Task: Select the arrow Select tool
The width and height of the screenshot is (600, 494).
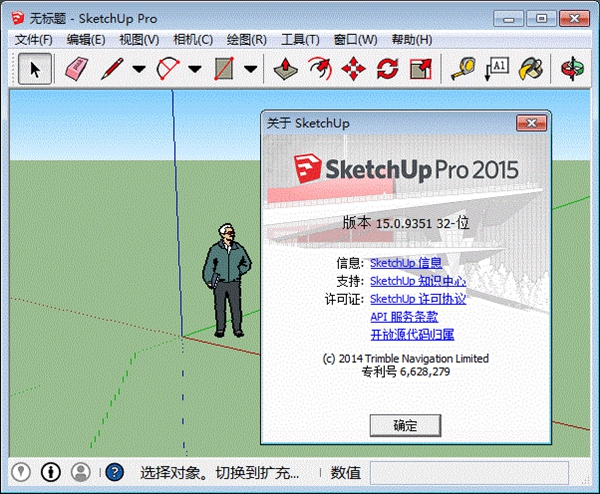Action: coord(35,68)
